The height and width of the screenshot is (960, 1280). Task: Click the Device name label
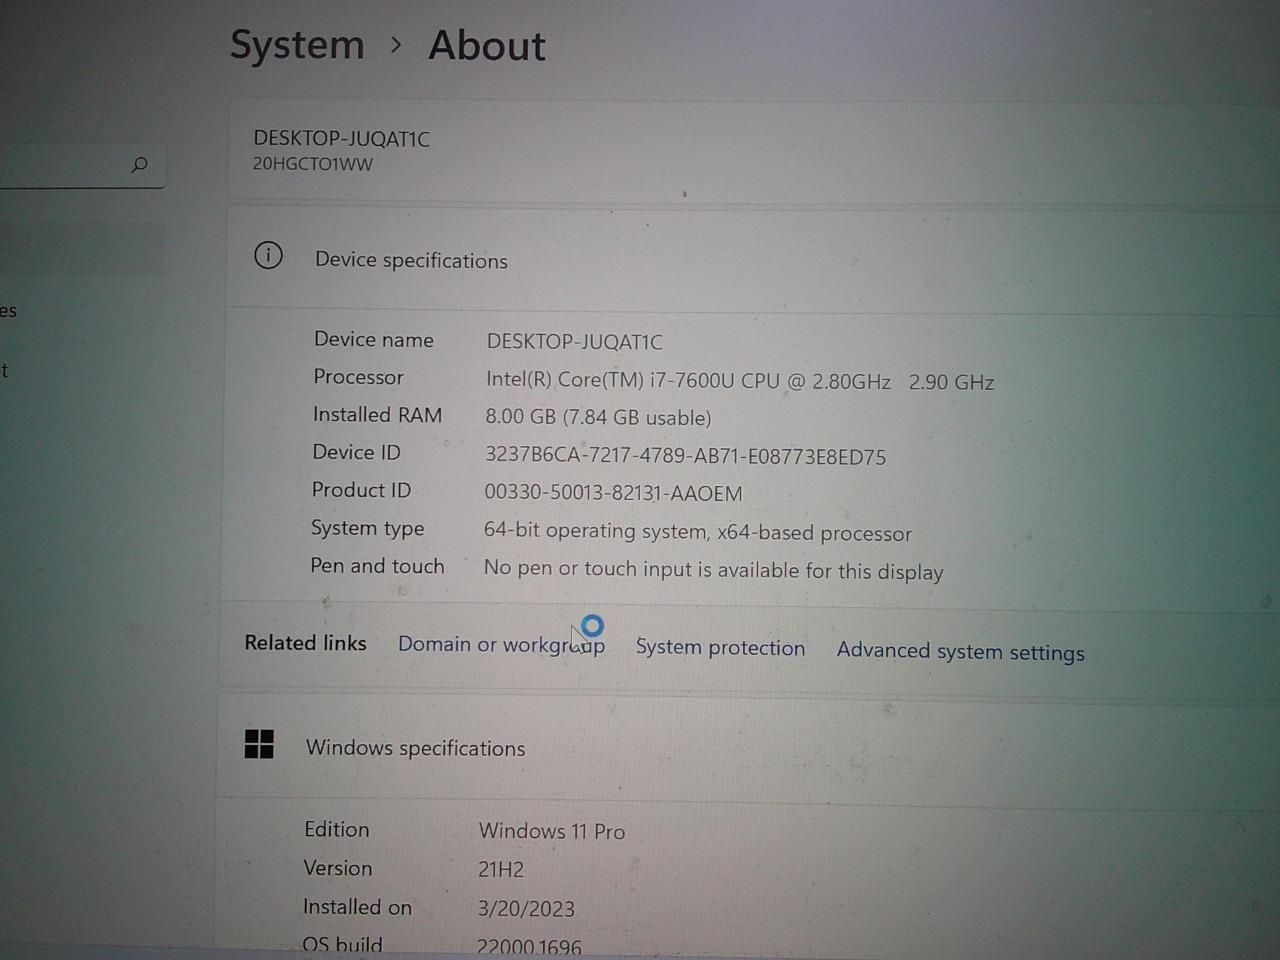click(x=374, y=339)
